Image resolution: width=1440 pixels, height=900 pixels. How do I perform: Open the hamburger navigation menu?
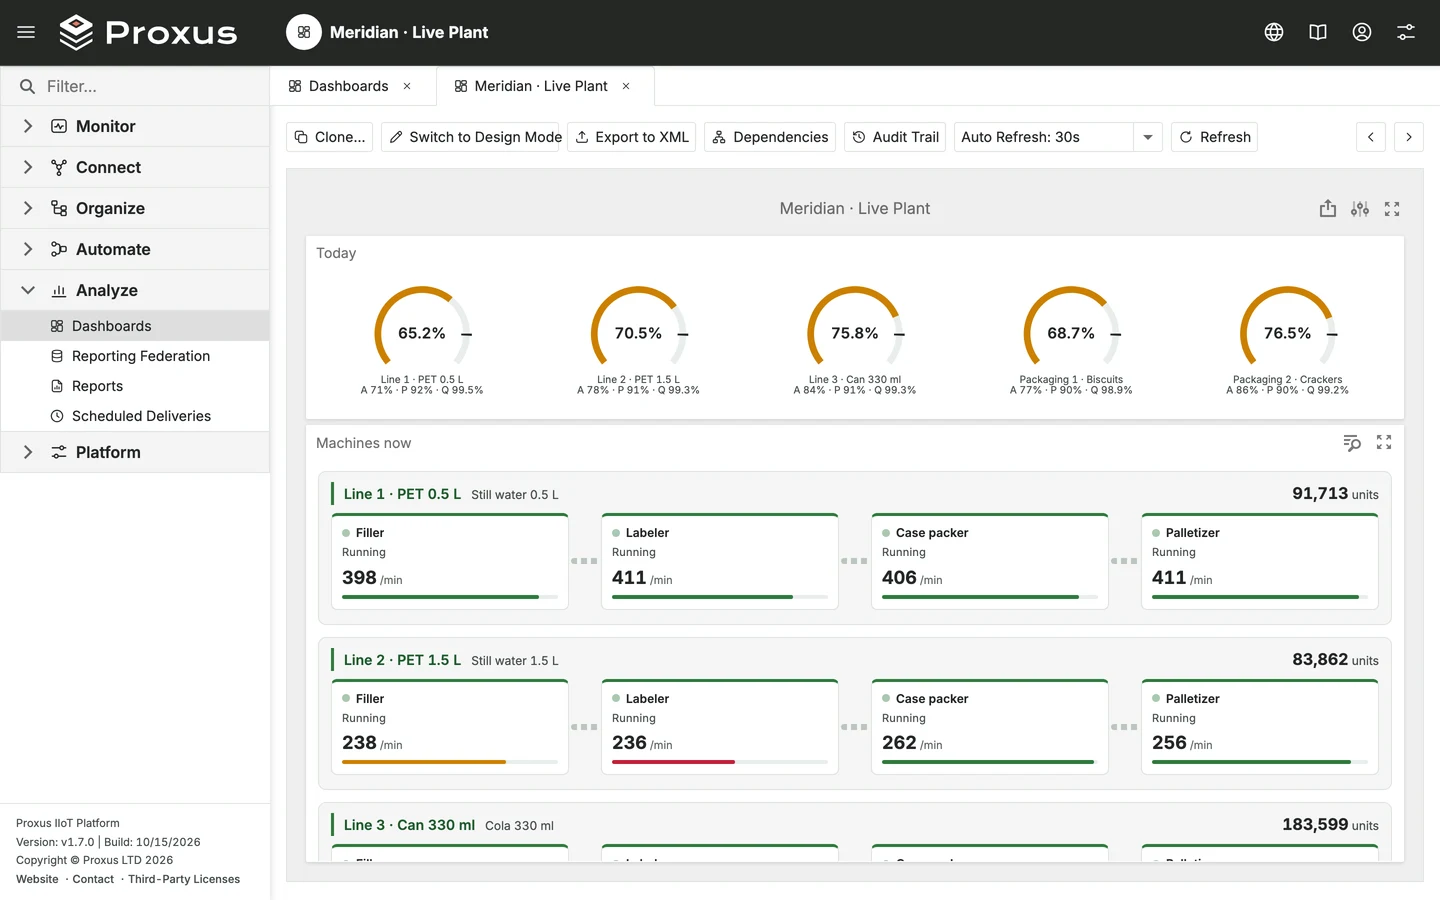tap(26, 32)
